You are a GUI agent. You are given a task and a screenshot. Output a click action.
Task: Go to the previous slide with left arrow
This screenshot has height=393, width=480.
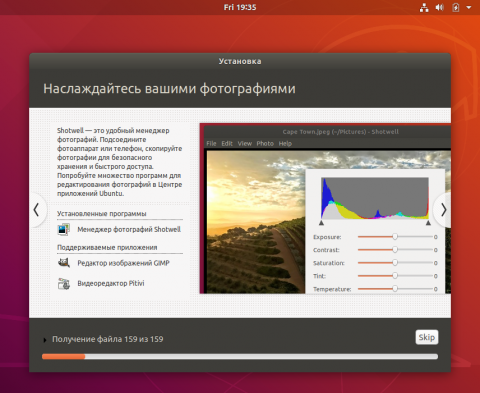[x=36, y=210]
